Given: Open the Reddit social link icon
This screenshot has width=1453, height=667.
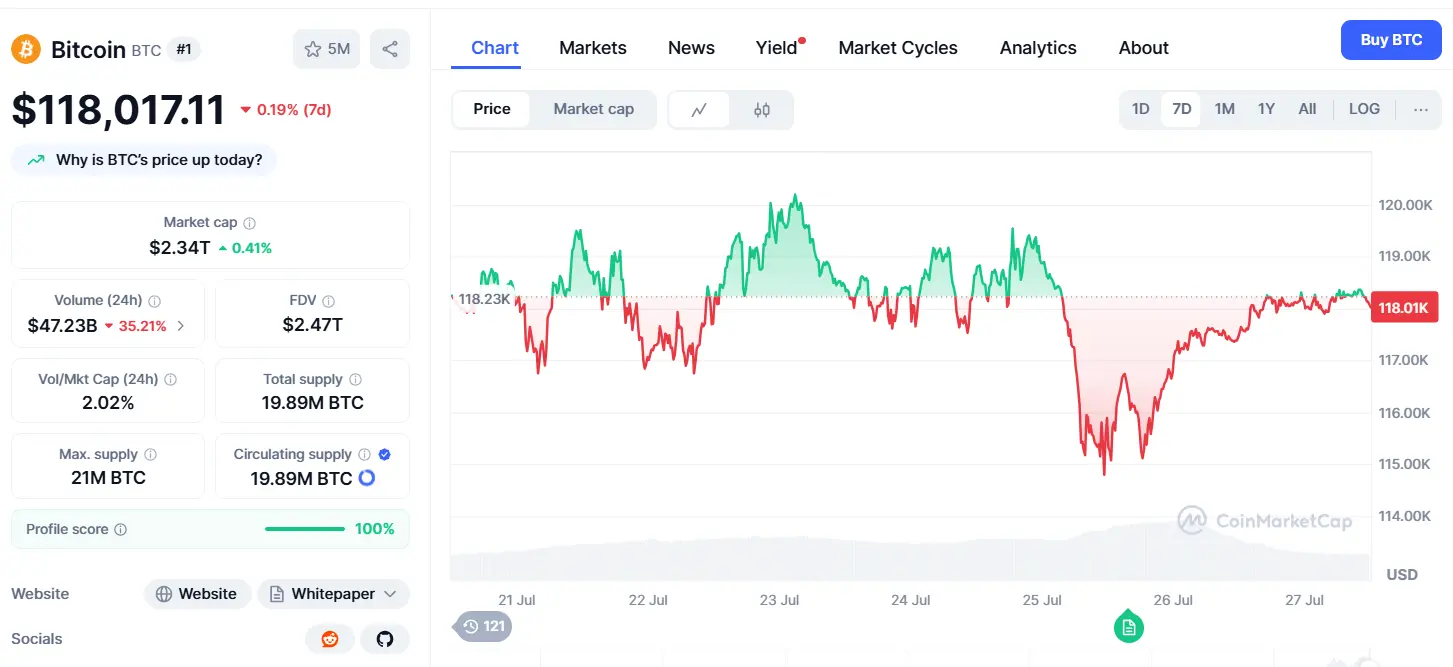Looking at the screenshot, I should pyautogui.click(x=330, y=639).
